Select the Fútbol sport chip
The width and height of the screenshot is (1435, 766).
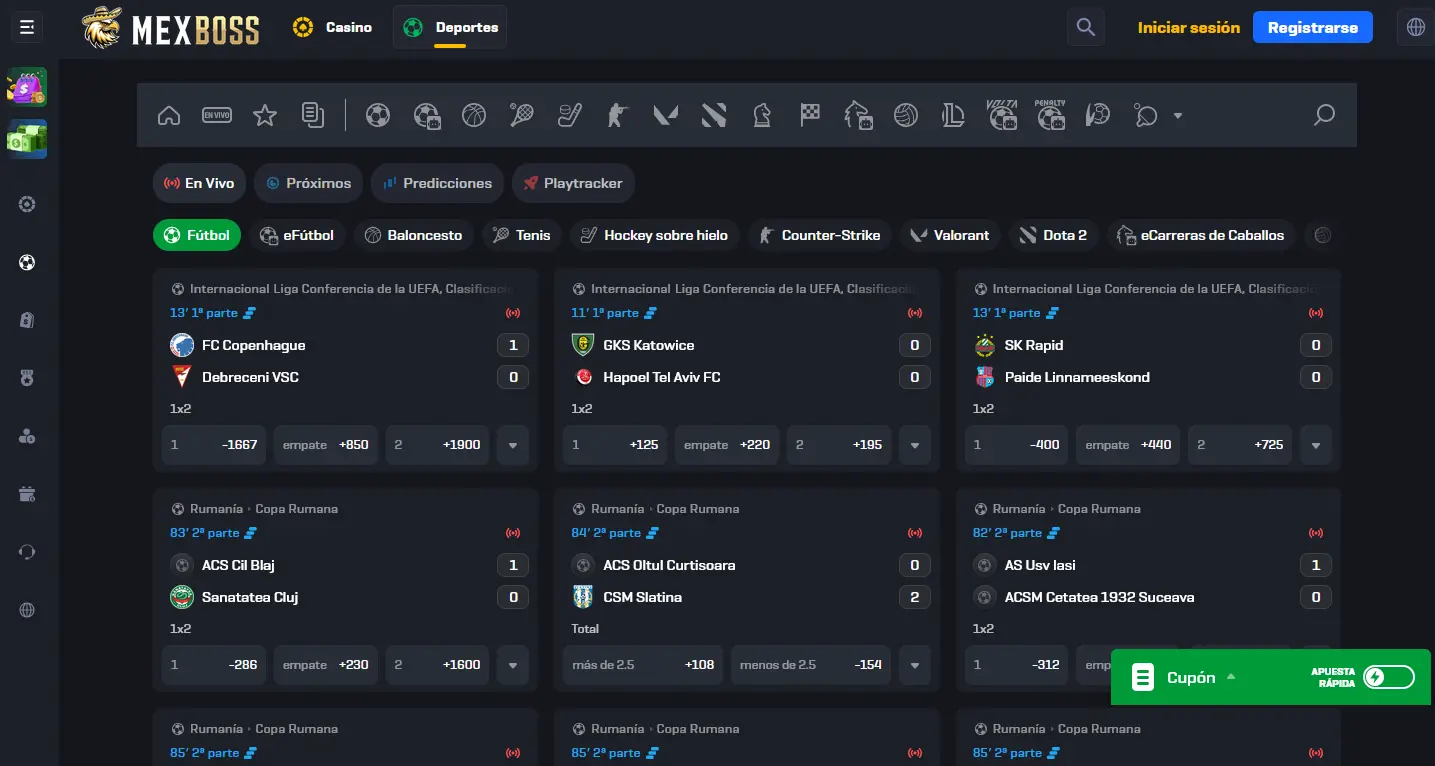click(197, 235)
